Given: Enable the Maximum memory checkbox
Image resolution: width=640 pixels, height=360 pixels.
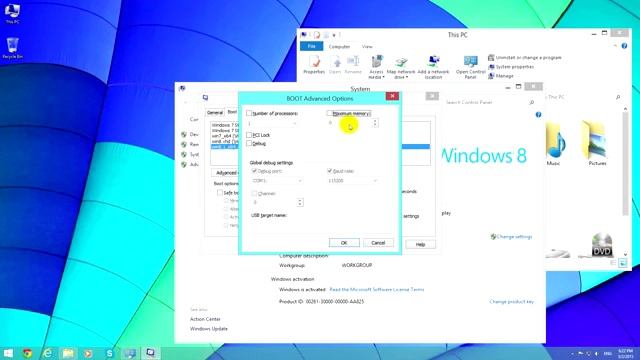Looking at the screenshot, I should [x=329, y=113].
